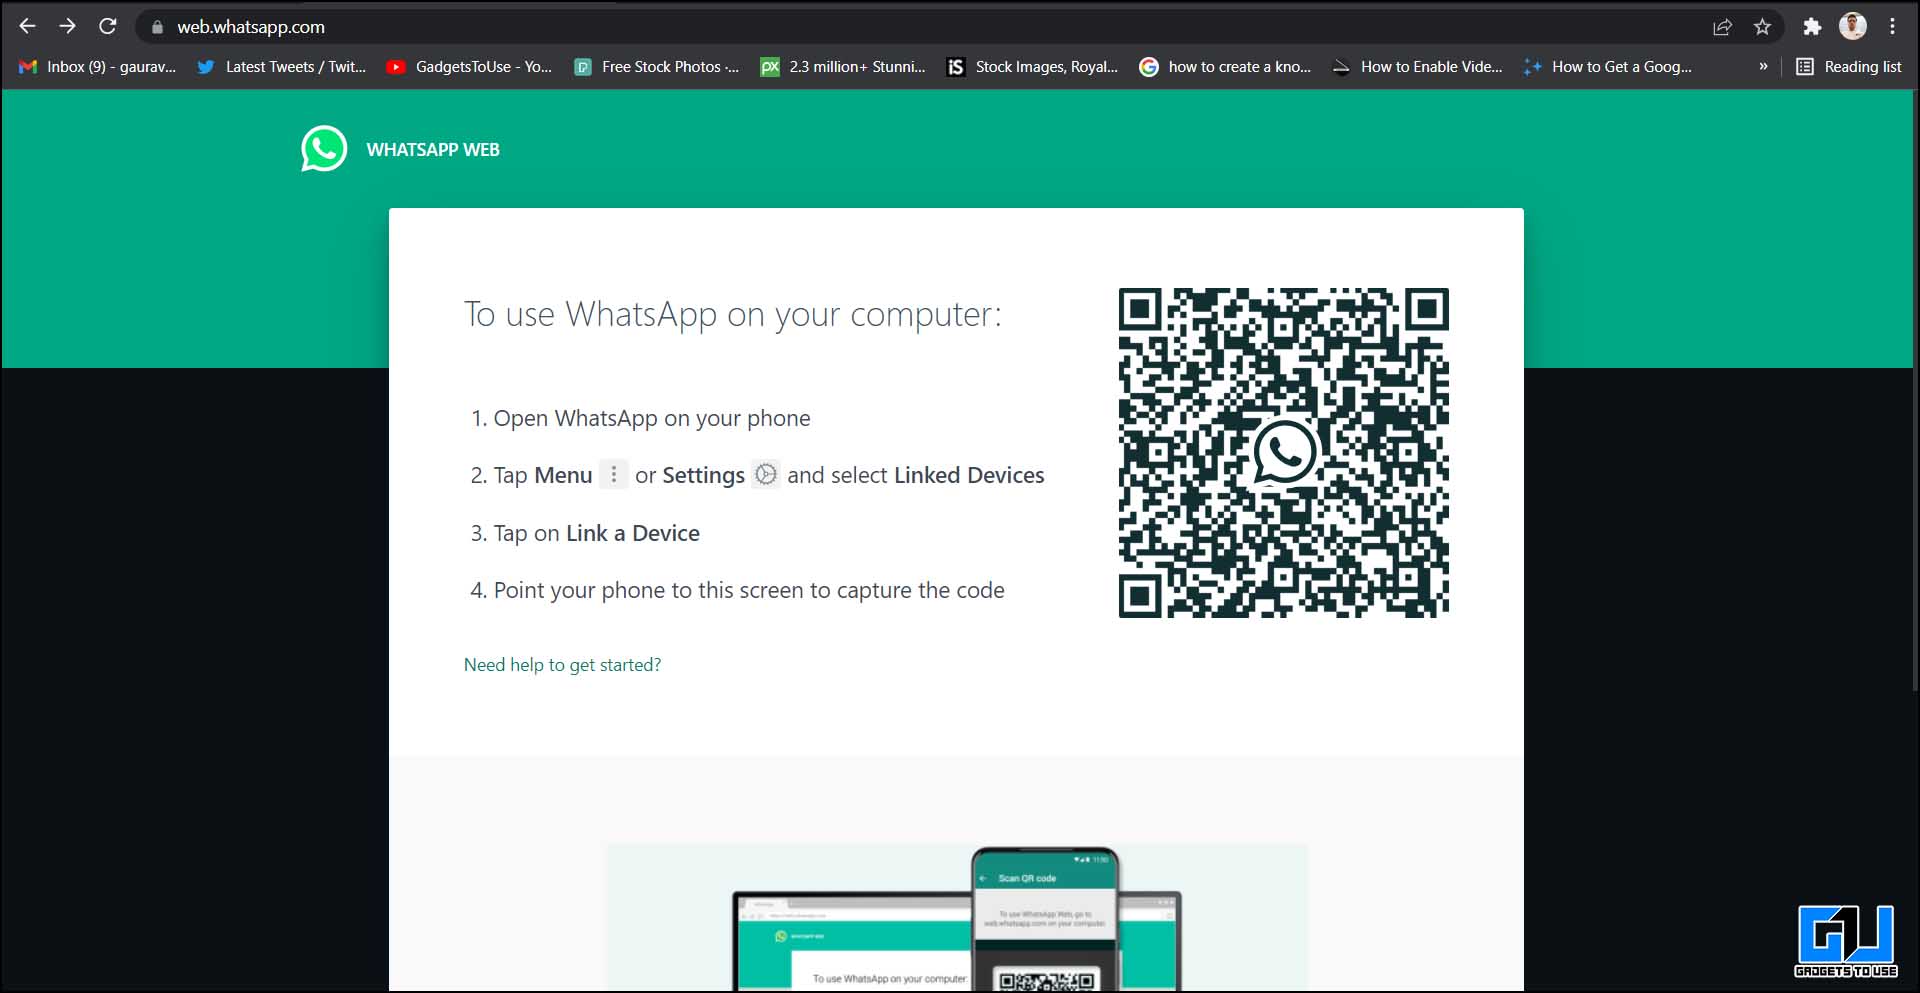
Task: Bookmark this page with star icon
Action: tap(1762, 27)
